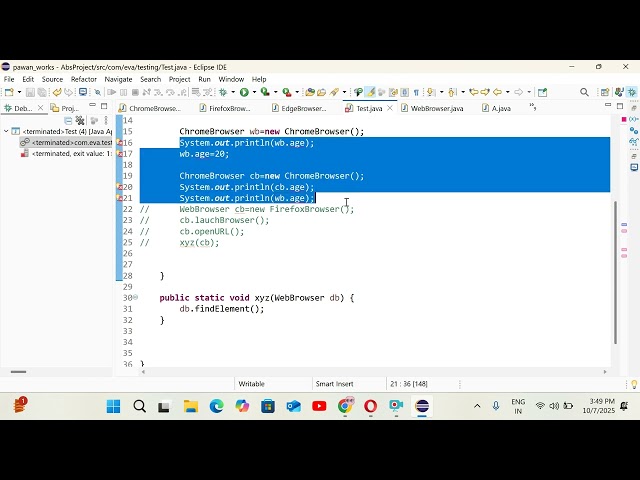
Task: Click the Pin Editor icon
Action: (542, 92)
